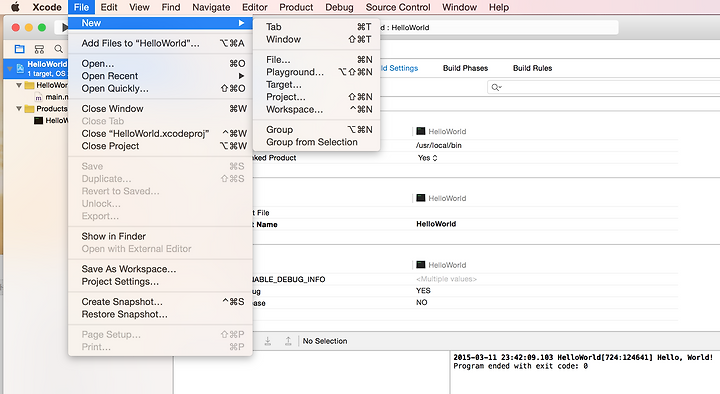Click the No Selection debug label

click(x=325, y=341)
